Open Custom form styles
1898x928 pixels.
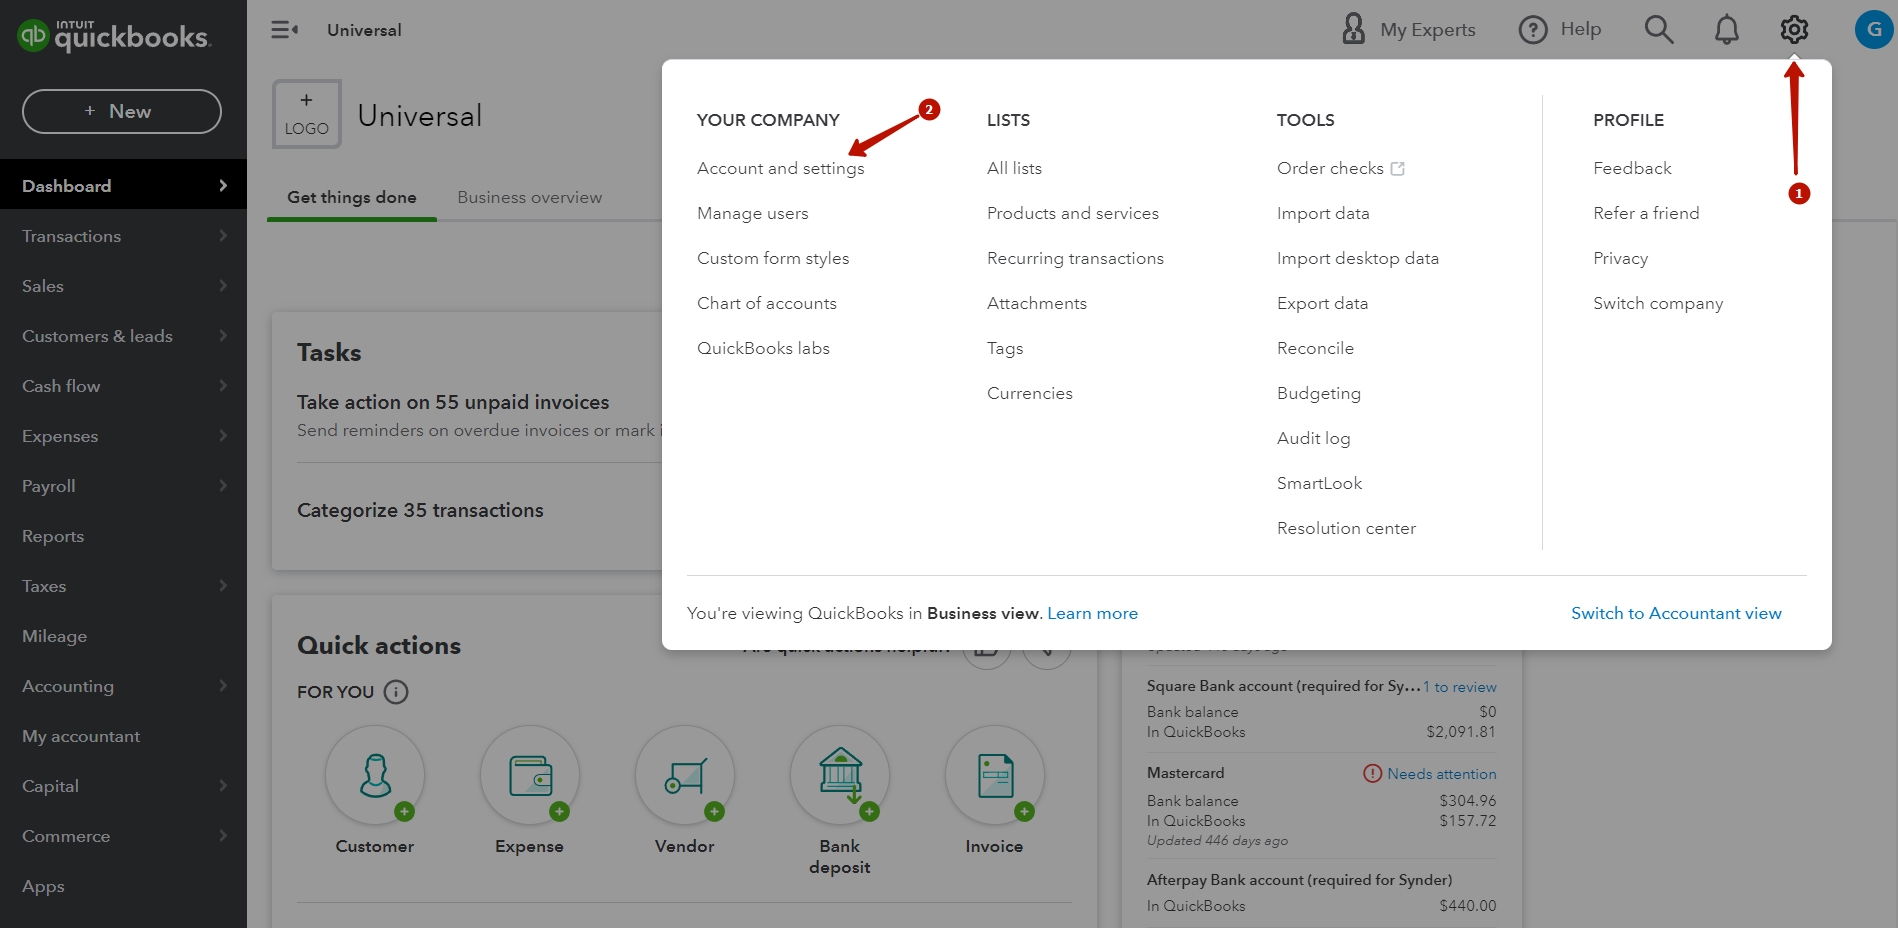coord(773,258)
